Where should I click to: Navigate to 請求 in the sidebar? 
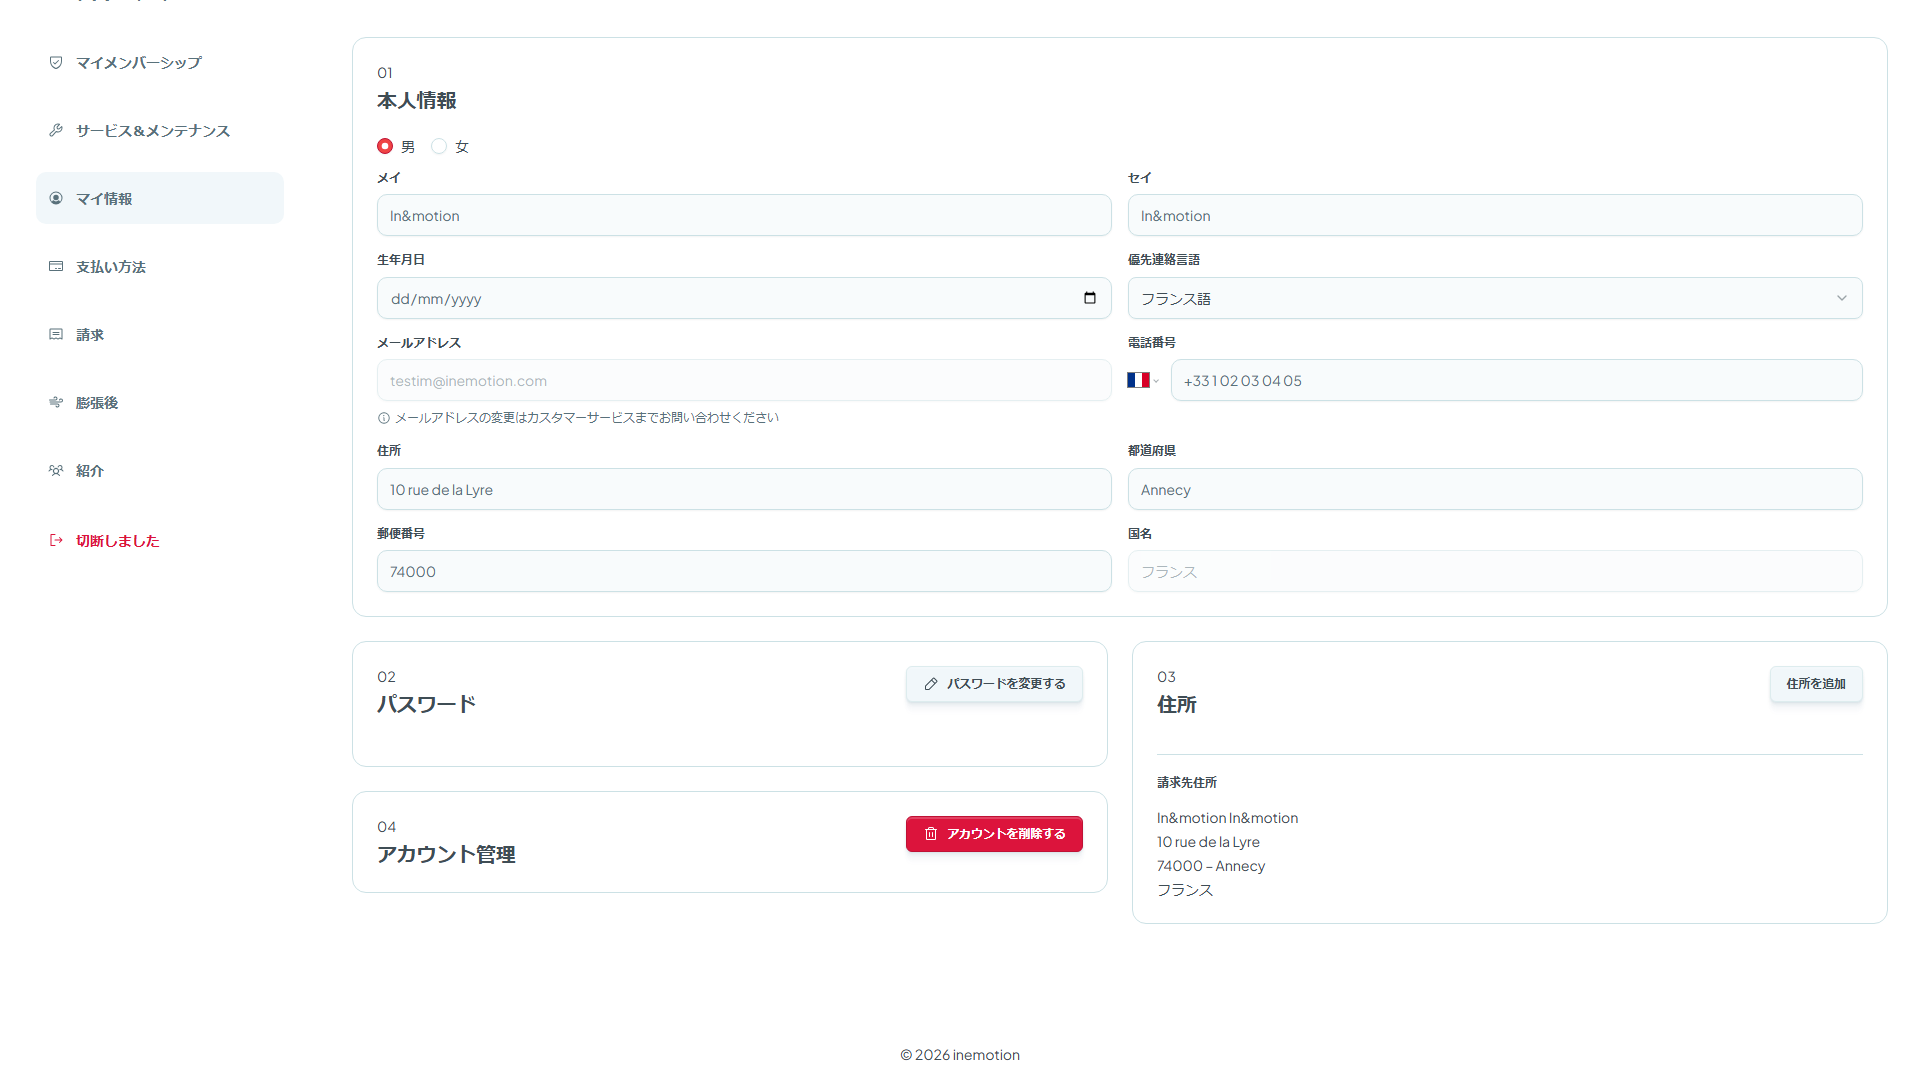click(x=160, y=334)
